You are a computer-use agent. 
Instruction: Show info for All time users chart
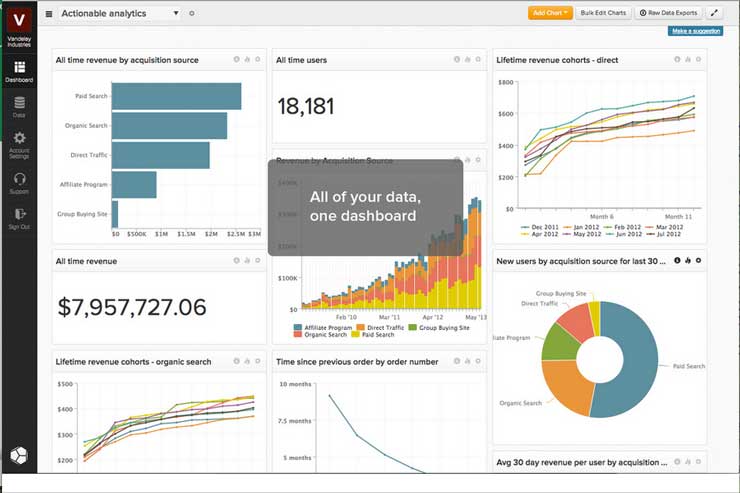pyautogui.click(x=457, y=59)
